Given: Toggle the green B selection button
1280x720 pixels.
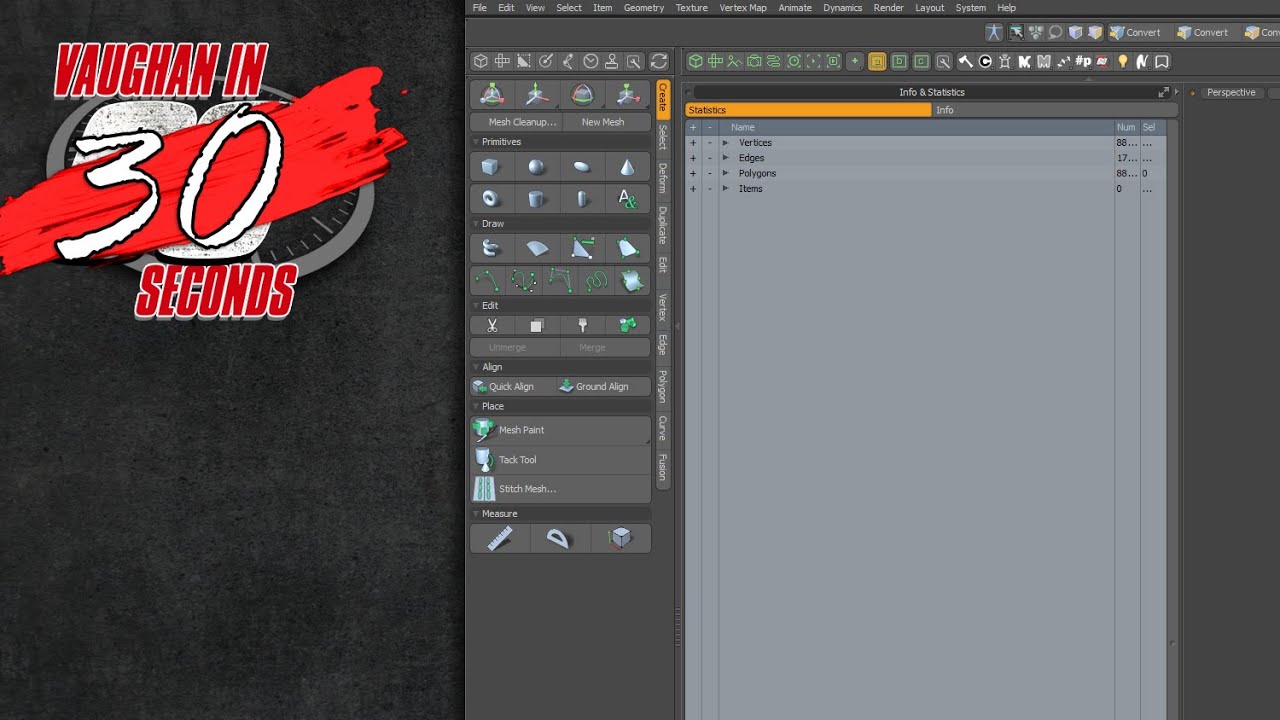Looking at the screenshot, I should point(899,62).
